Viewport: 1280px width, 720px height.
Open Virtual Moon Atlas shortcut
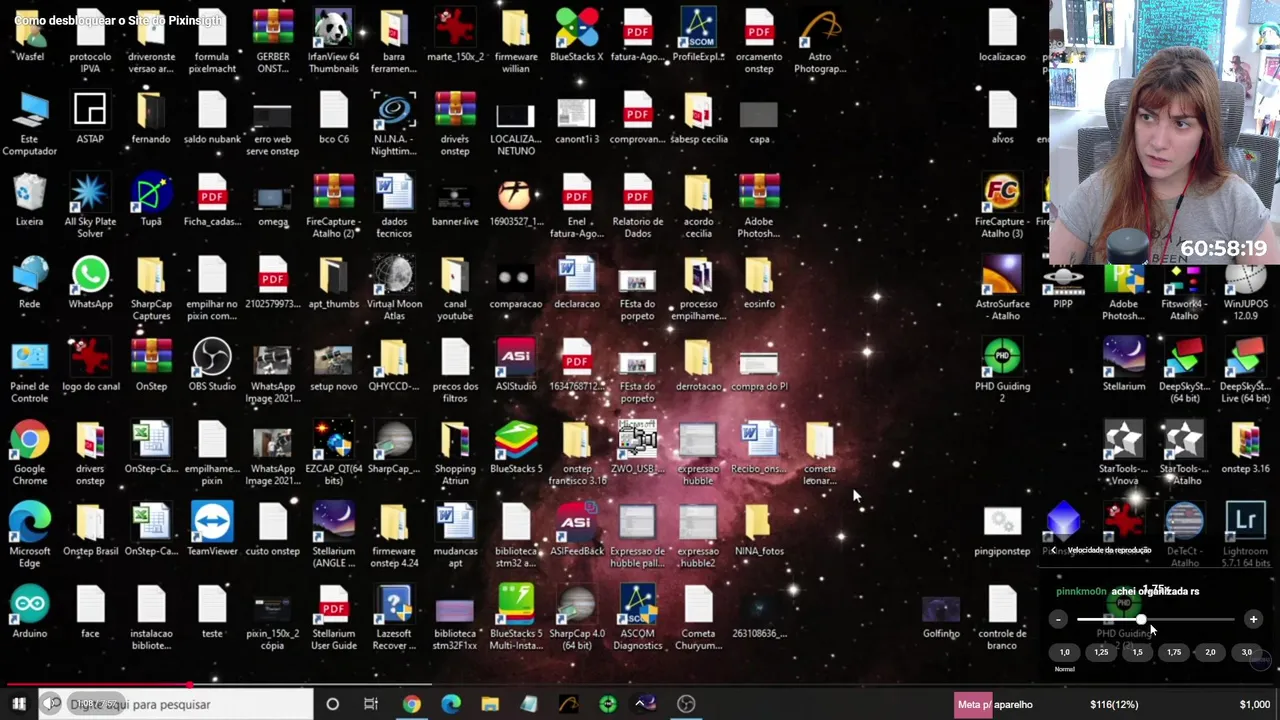pyautogui.click(x=394, y=288)
